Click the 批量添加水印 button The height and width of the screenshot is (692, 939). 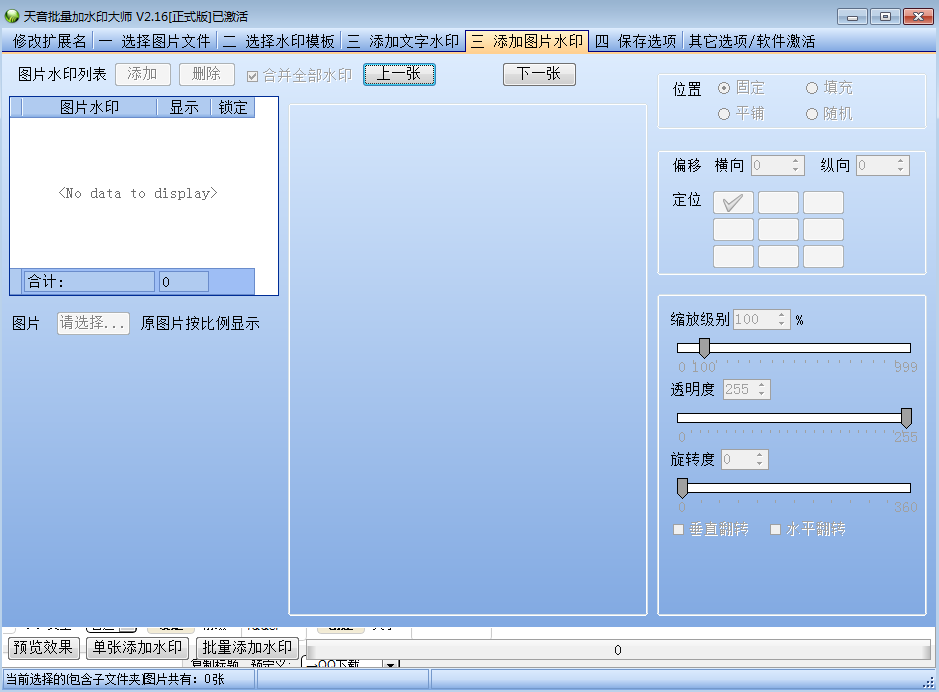pyautogui.click(x=247, y=647)
